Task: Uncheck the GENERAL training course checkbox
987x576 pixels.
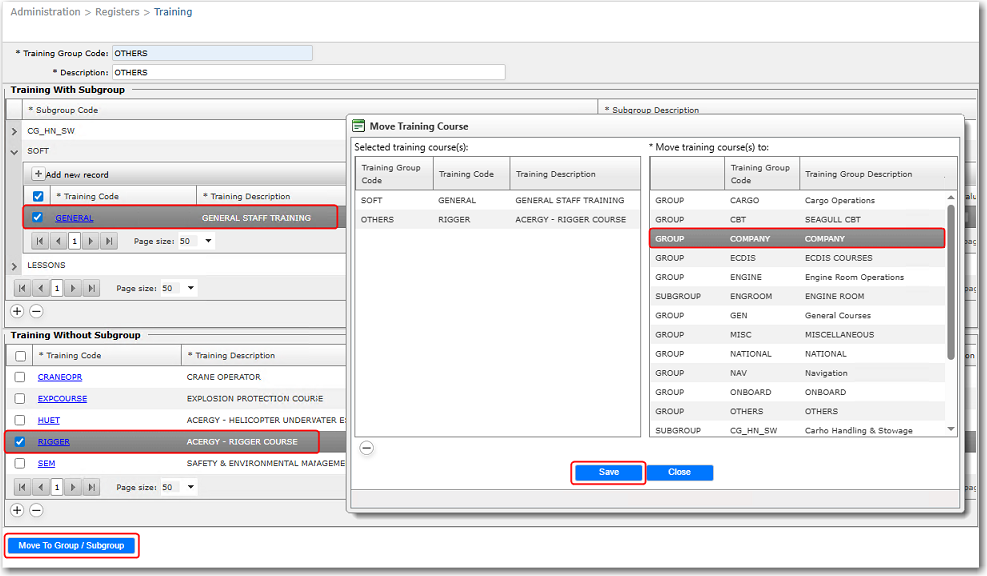Action: [38, 217]
